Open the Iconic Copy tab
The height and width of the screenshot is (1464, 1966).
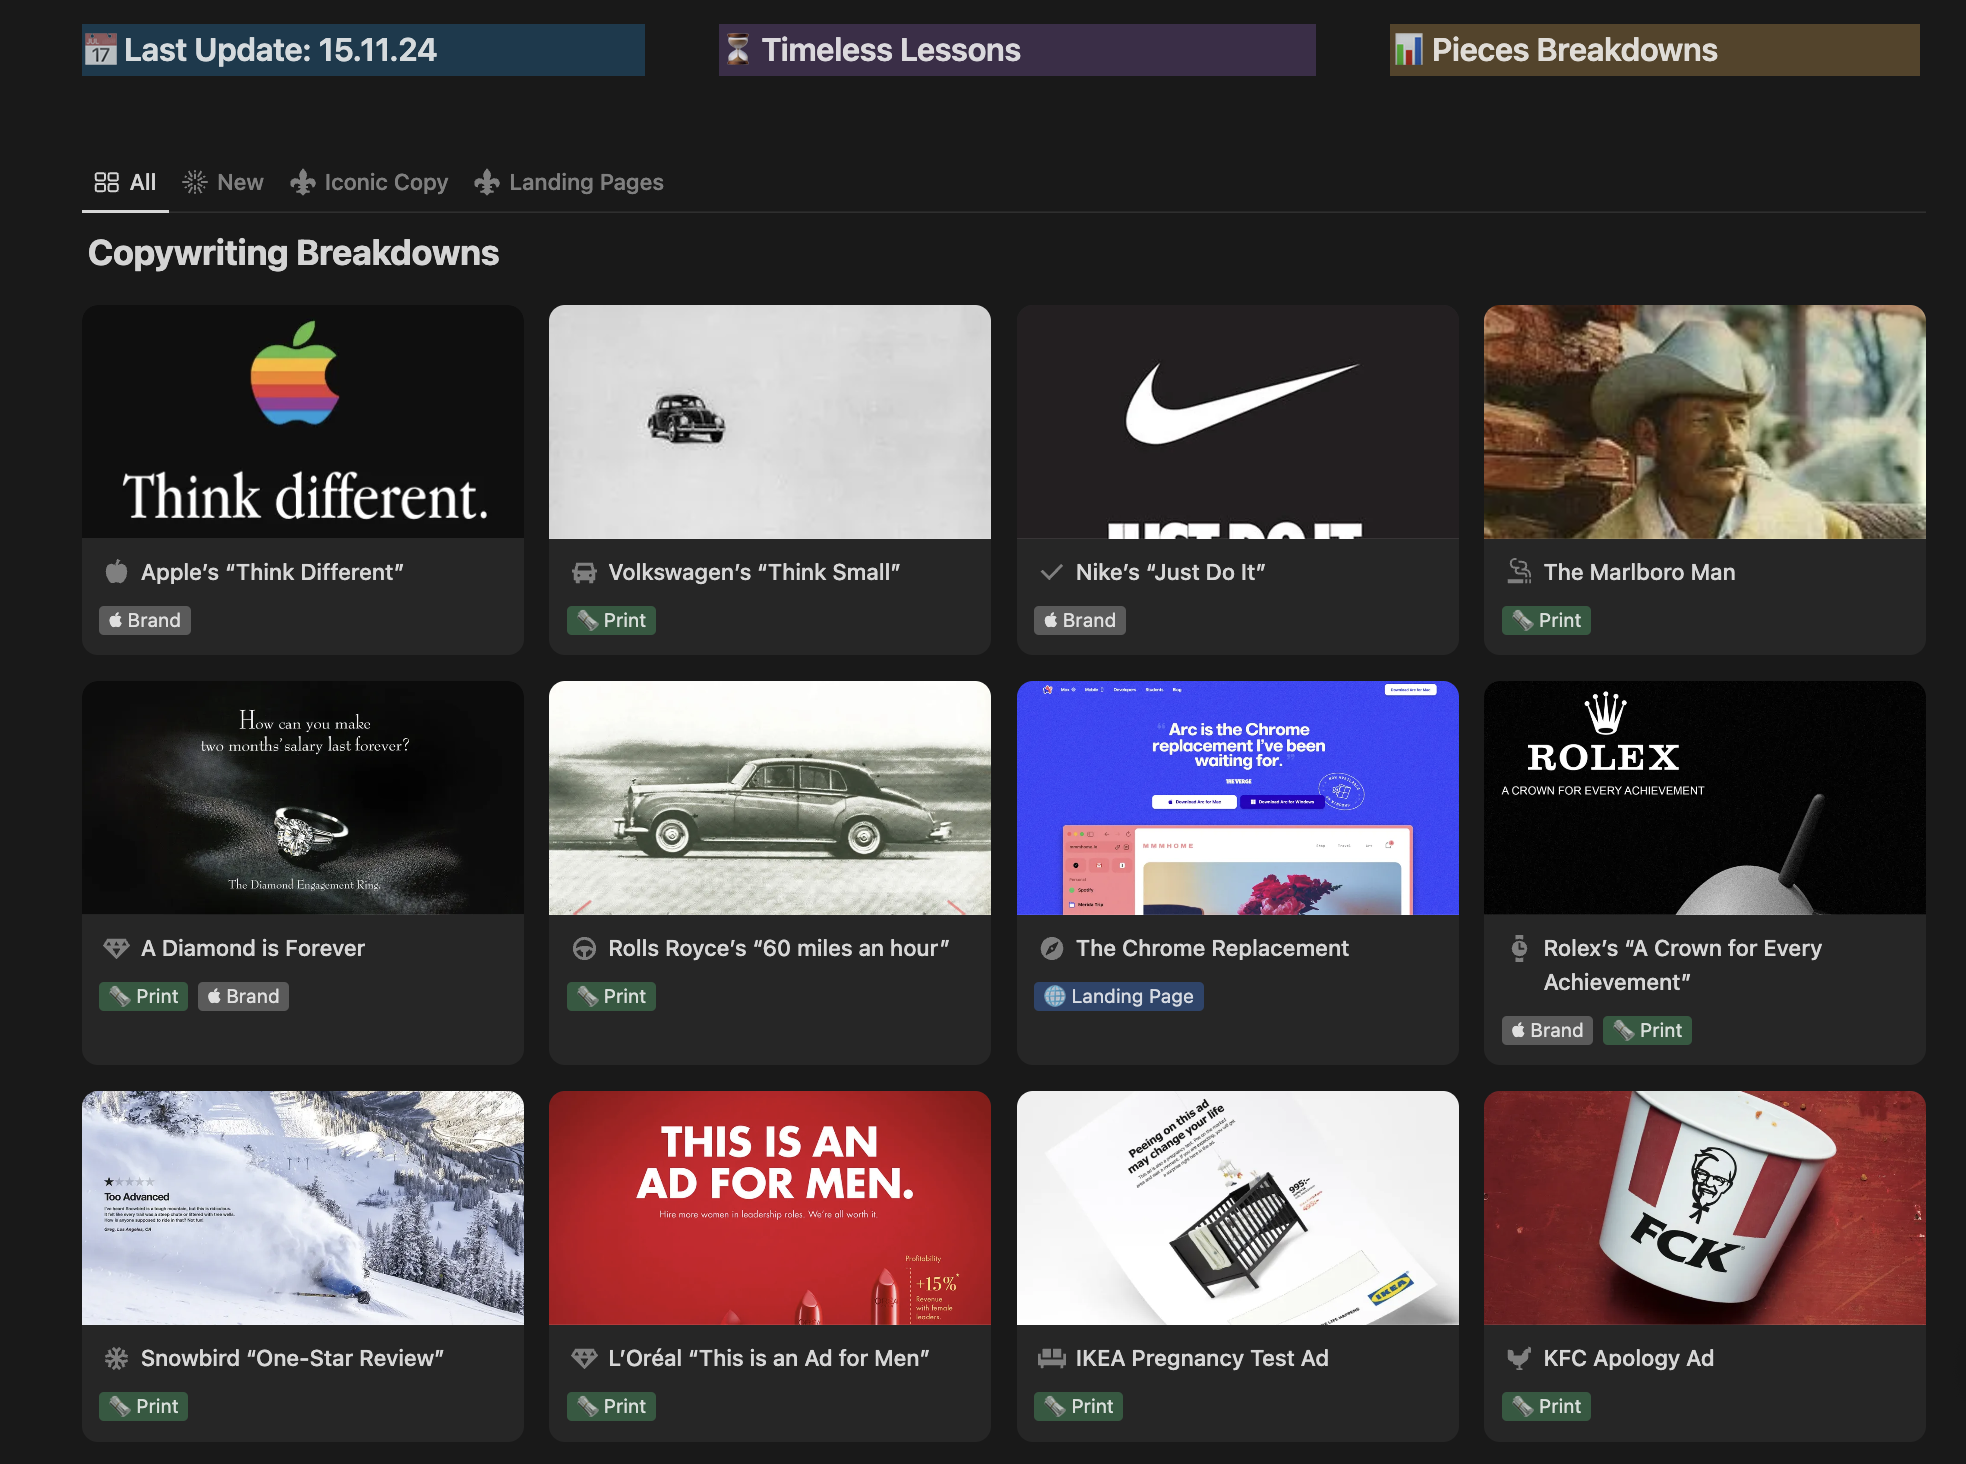(370, 182)
